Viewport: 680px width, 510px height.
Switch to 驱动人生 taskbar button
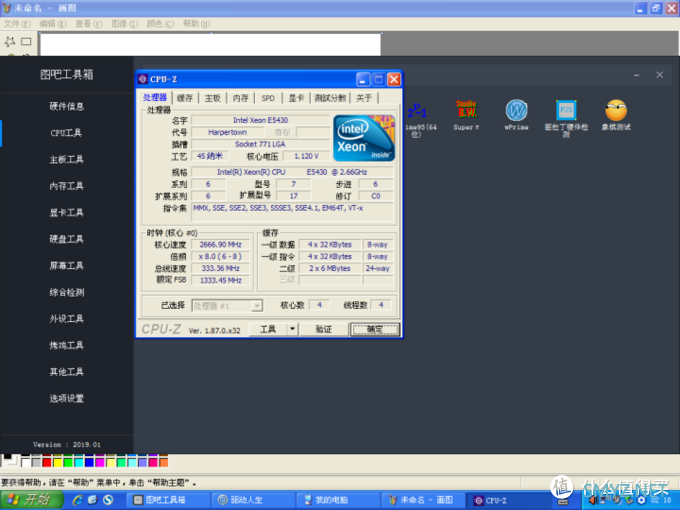point(253,500)
